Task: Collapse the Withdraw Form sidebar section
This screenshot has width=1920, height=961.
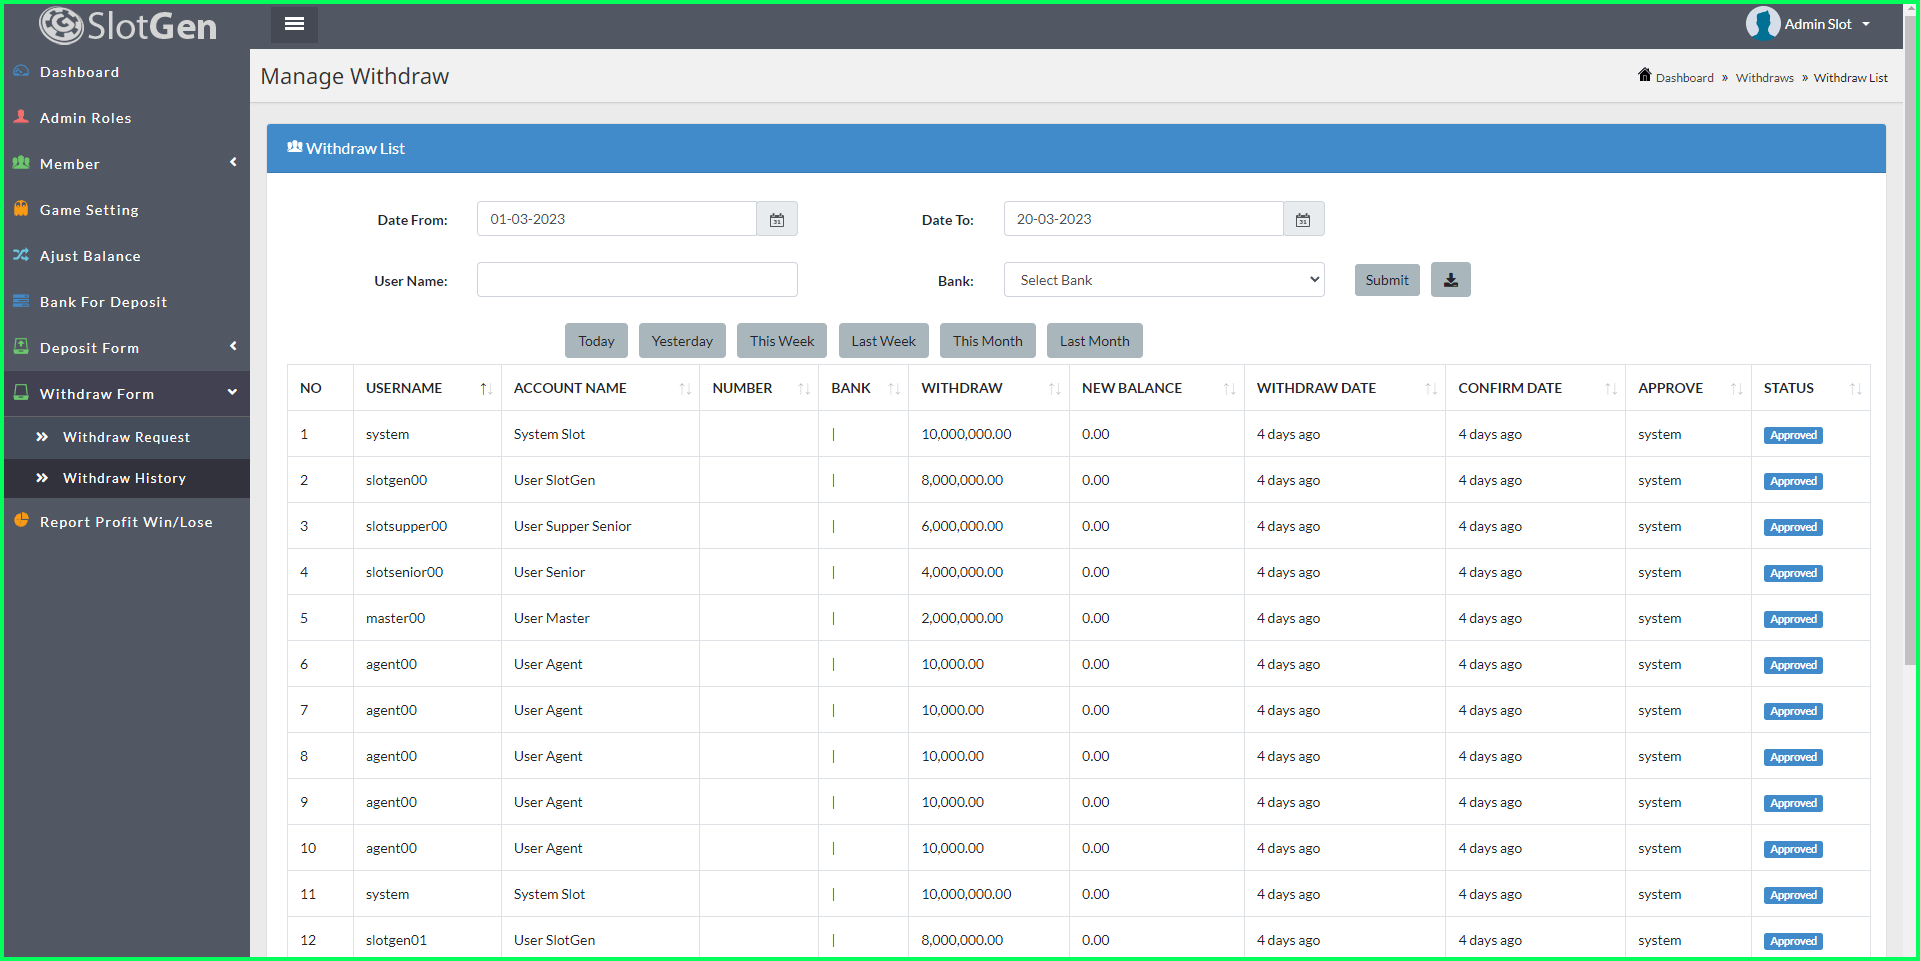Action: [96, 393]
